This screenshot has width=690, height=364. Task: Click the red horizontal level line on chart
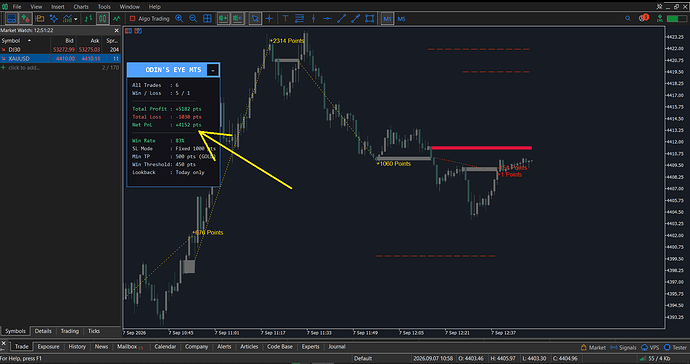coord(480,148)
